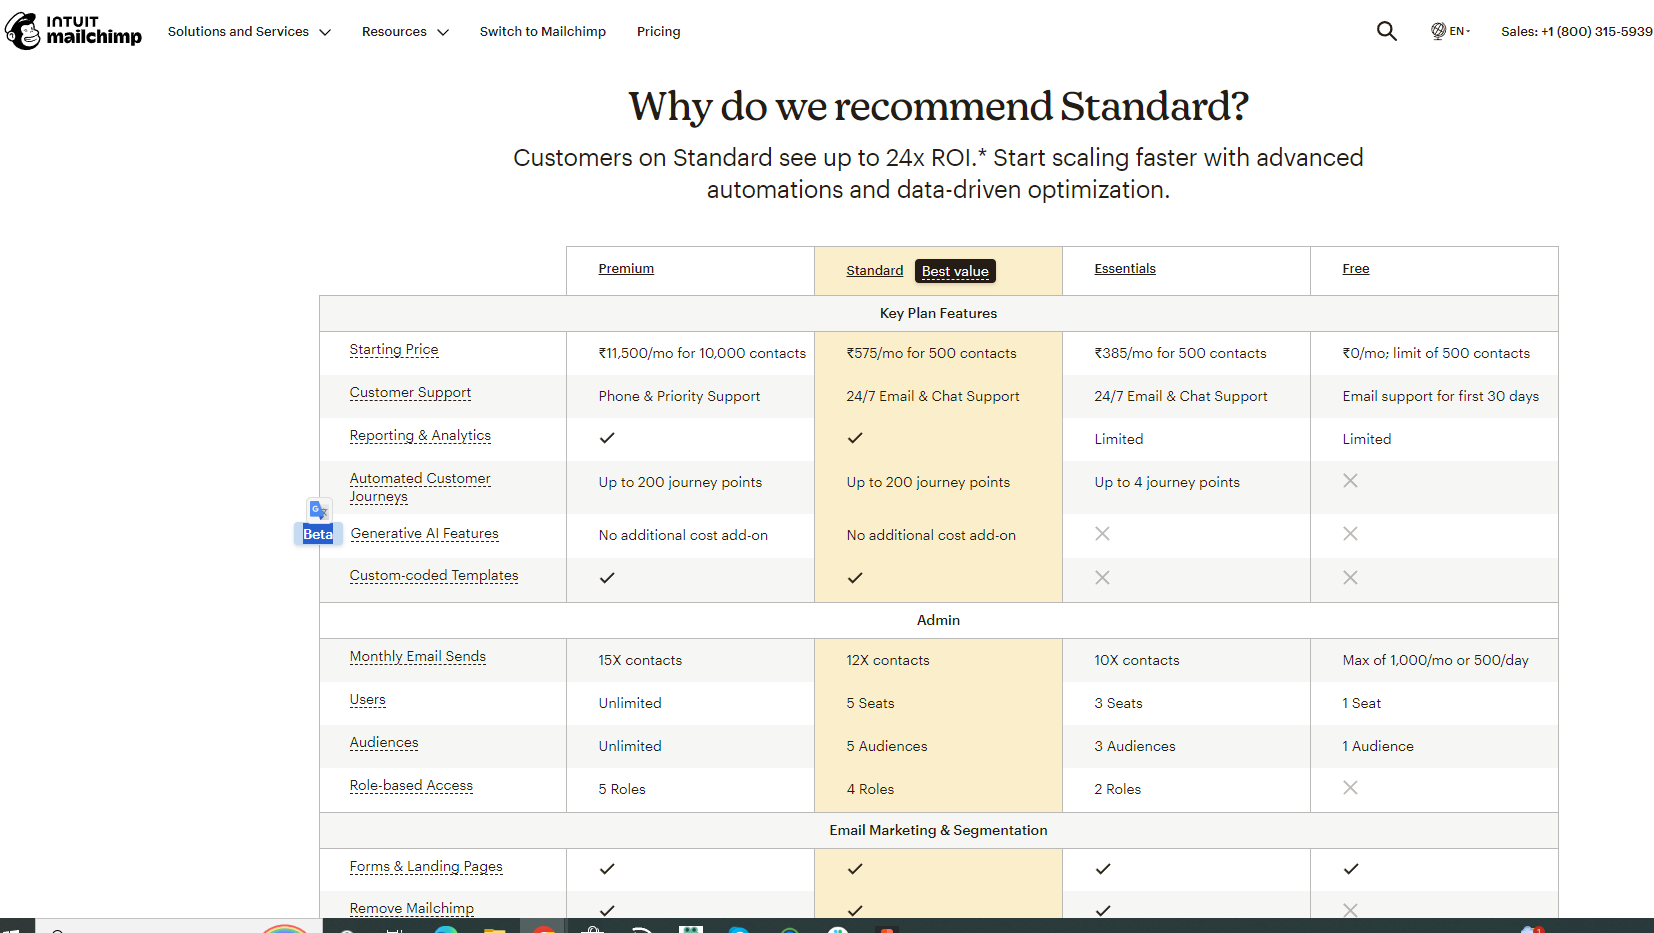Click Max of 1,000/mo or 500/day cell
Image resolution: width=1654 pixels, height=933 pixels.
tap(1435, 660)
